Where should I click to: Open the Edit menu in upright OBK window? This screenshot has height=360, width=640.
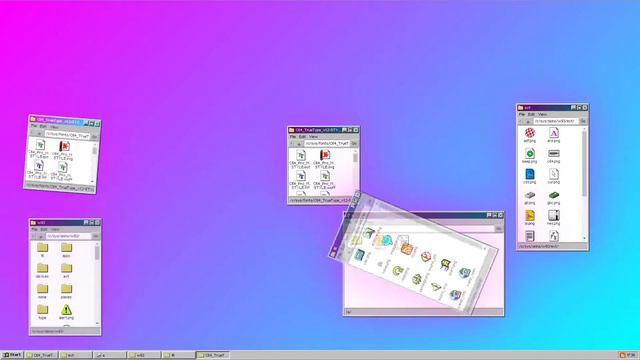click(302, 137)
